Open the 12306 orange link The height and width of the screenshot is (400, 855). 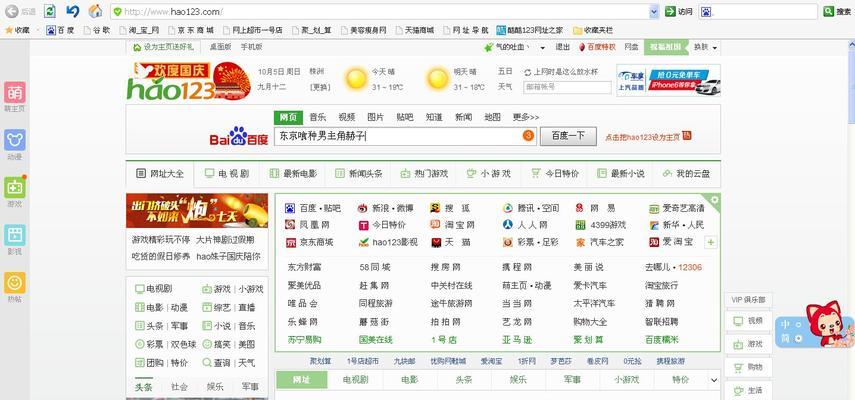point(690,267)
